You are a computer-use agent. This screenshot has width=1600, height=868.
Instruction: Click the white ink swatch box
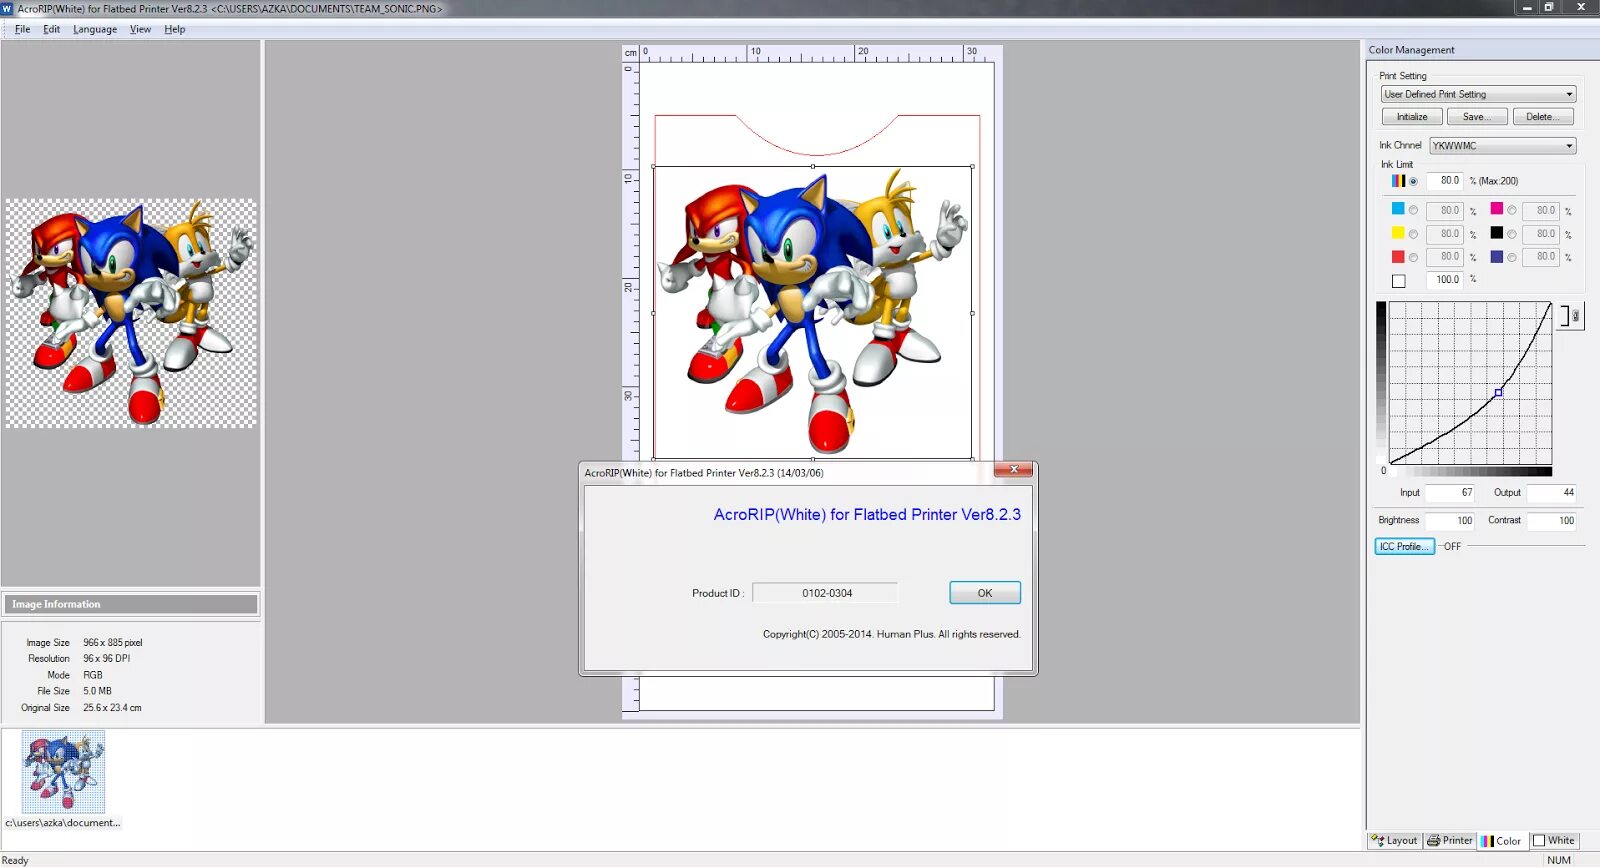1398,281
